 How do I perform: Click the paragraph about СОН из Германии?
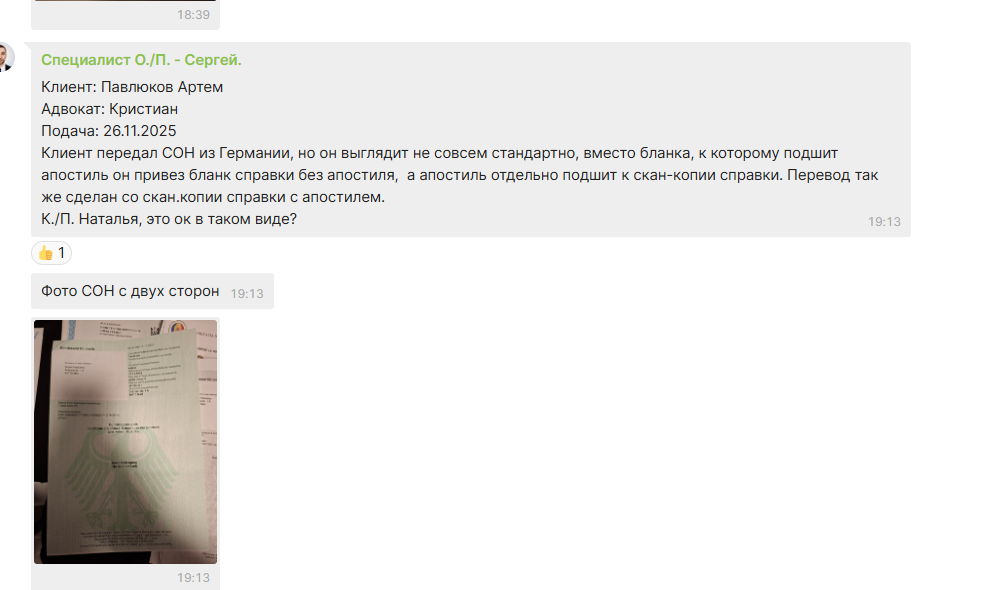(x=459, y=175)
